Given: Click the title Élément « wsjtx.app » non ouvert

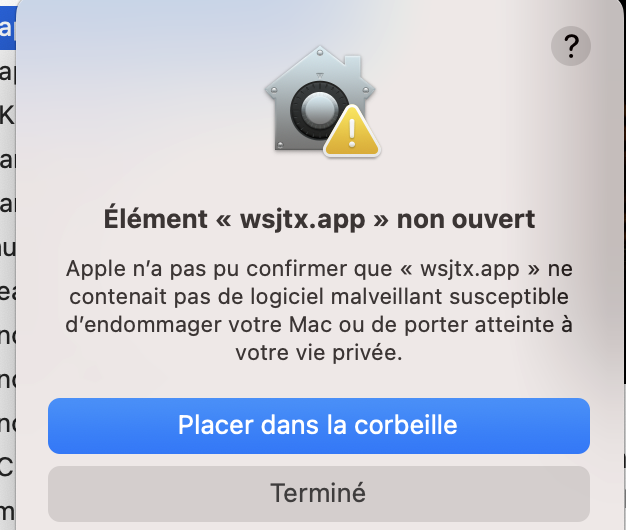Looking at the screenshot, I should (x=319, y=219).
